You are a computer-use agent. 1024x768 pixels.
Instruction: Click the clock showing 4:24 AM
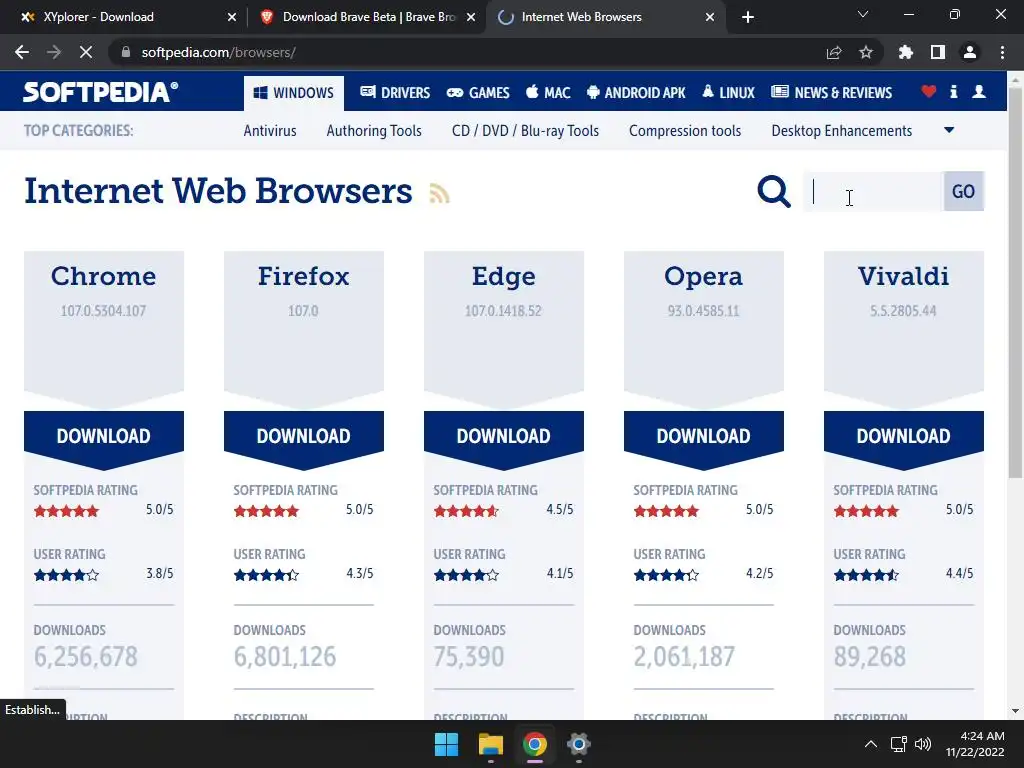982,736
